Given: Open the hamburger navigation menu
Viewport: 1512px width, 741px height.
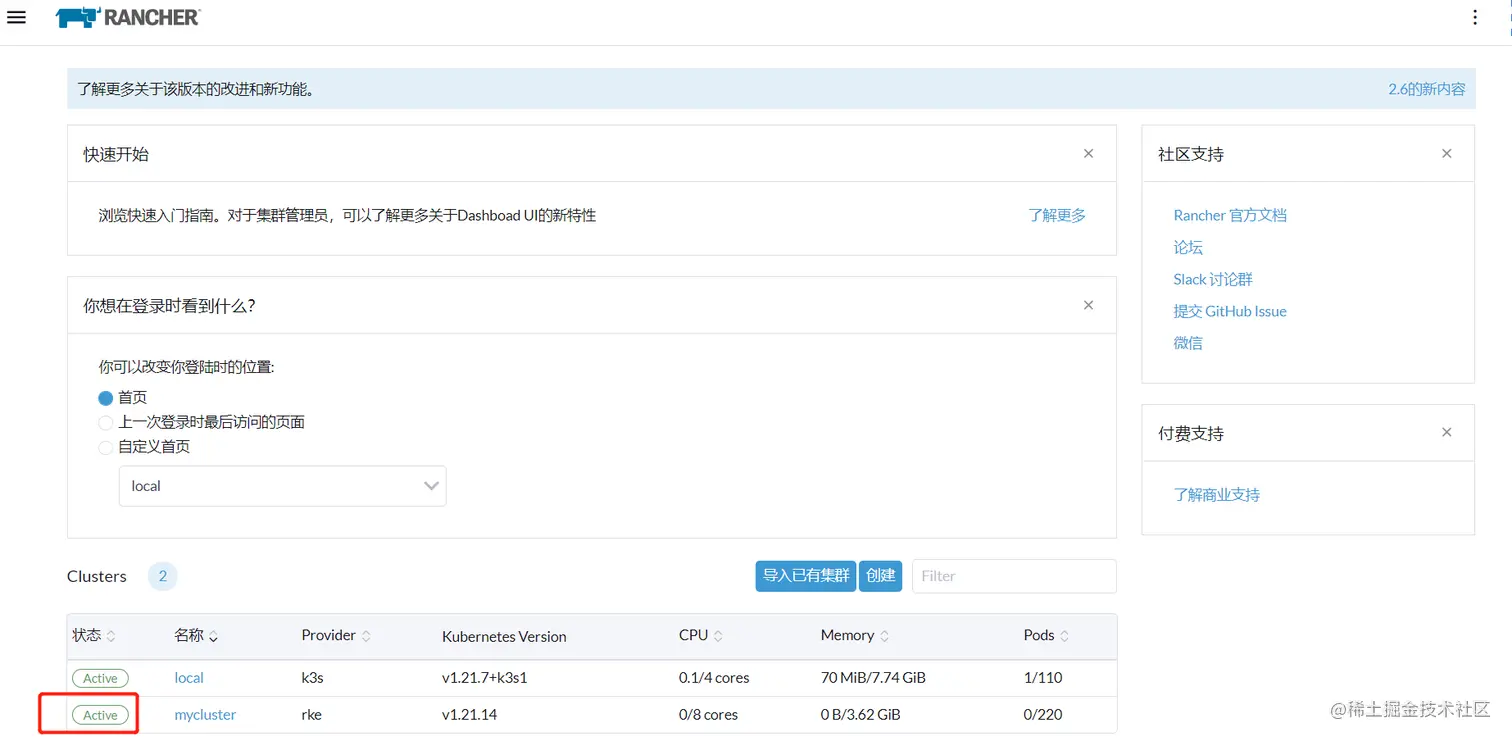Looking at the screenshot, I should (16, 17).
